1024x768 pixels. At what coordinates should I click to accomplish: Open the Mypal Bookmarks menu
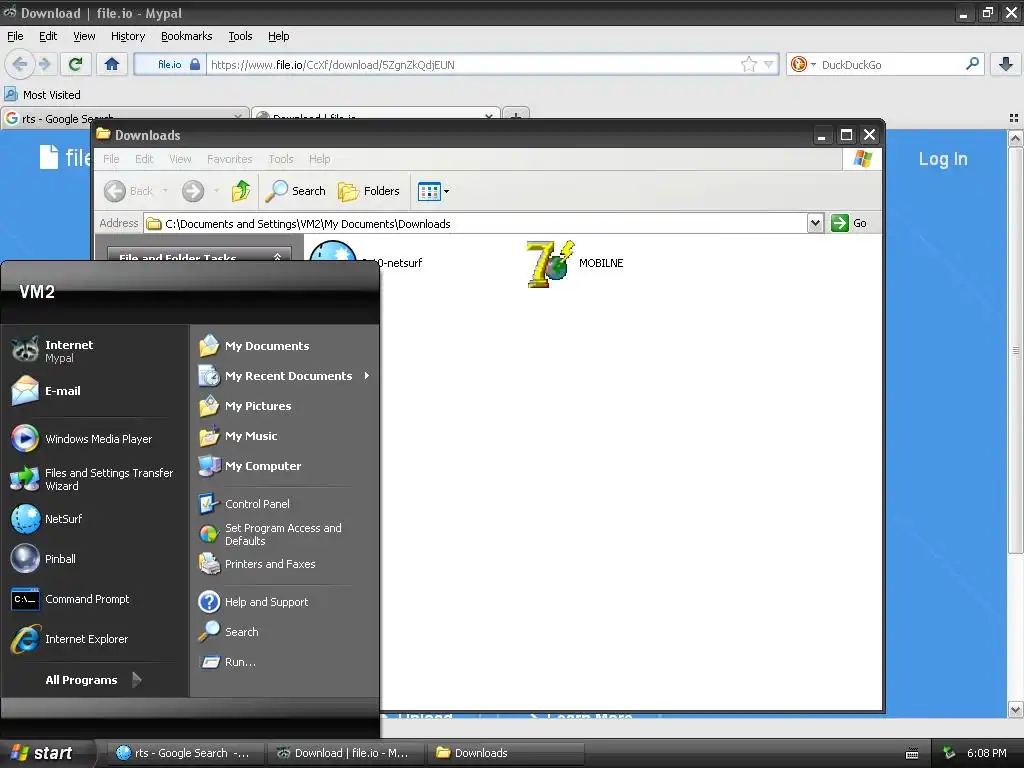pos(186,36)
